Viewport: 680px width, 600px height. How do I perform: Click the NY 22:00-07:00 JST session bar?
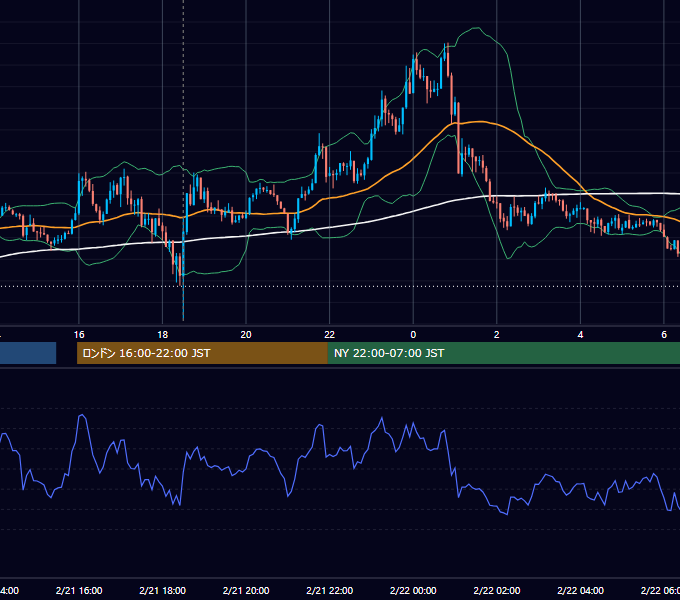pos(503,353)
